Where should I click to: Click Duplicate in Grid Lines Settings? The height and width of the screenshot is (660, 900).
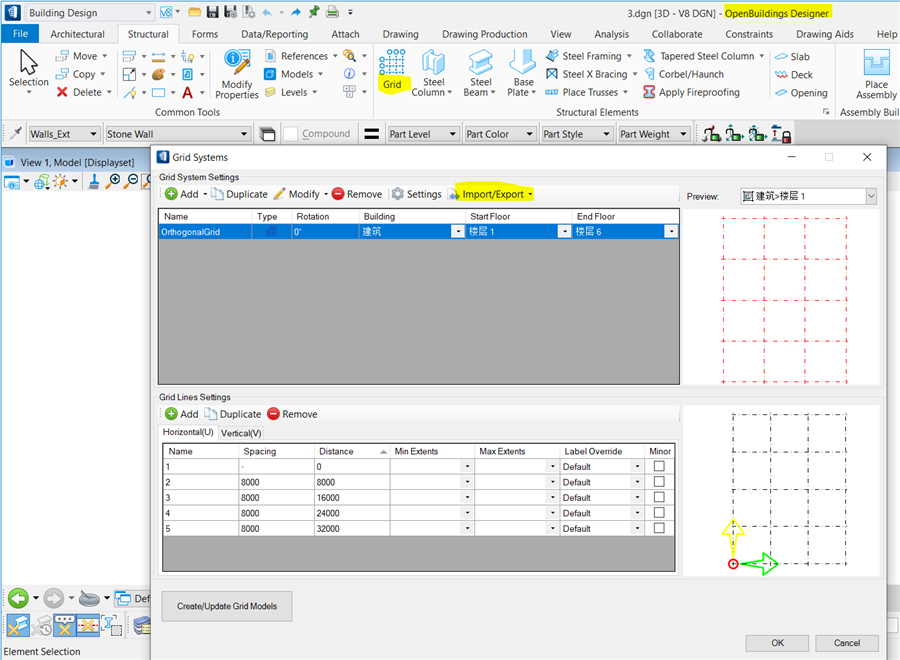click(x=233, y=414)
